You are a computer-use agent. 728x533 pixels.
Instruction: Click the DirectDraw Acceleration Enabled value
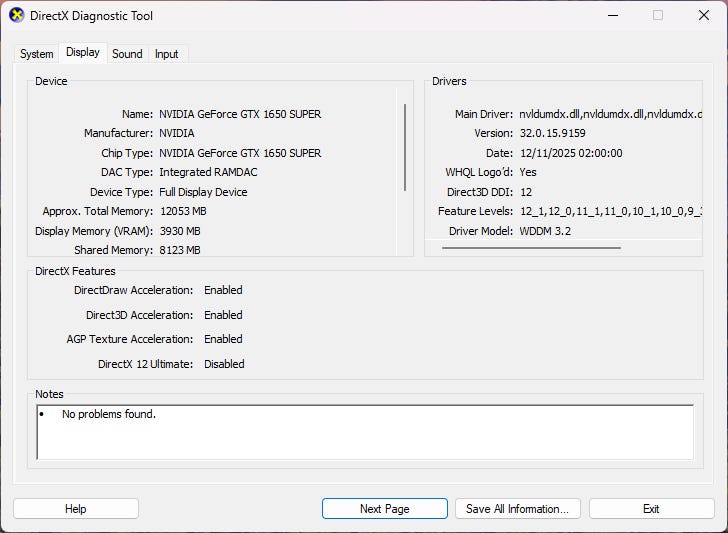point(223,290)
